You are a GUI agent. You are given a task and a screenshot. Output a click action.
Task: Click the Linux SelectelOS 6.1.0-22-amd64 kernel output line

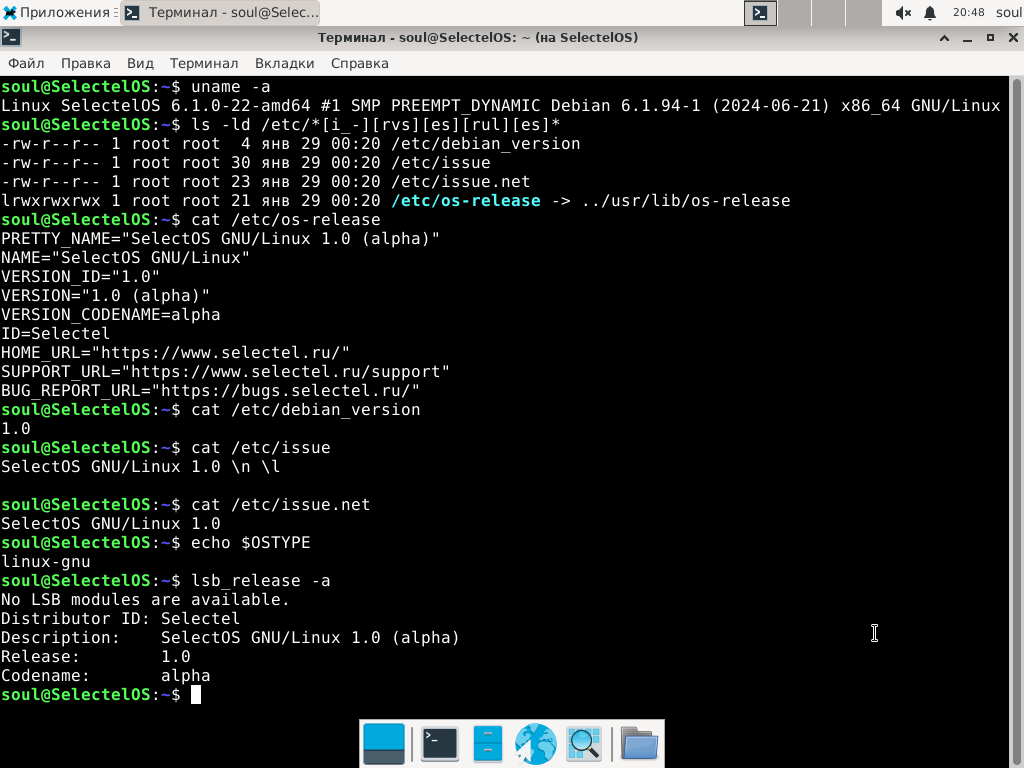pyautogui.click(x=500, y=106)
